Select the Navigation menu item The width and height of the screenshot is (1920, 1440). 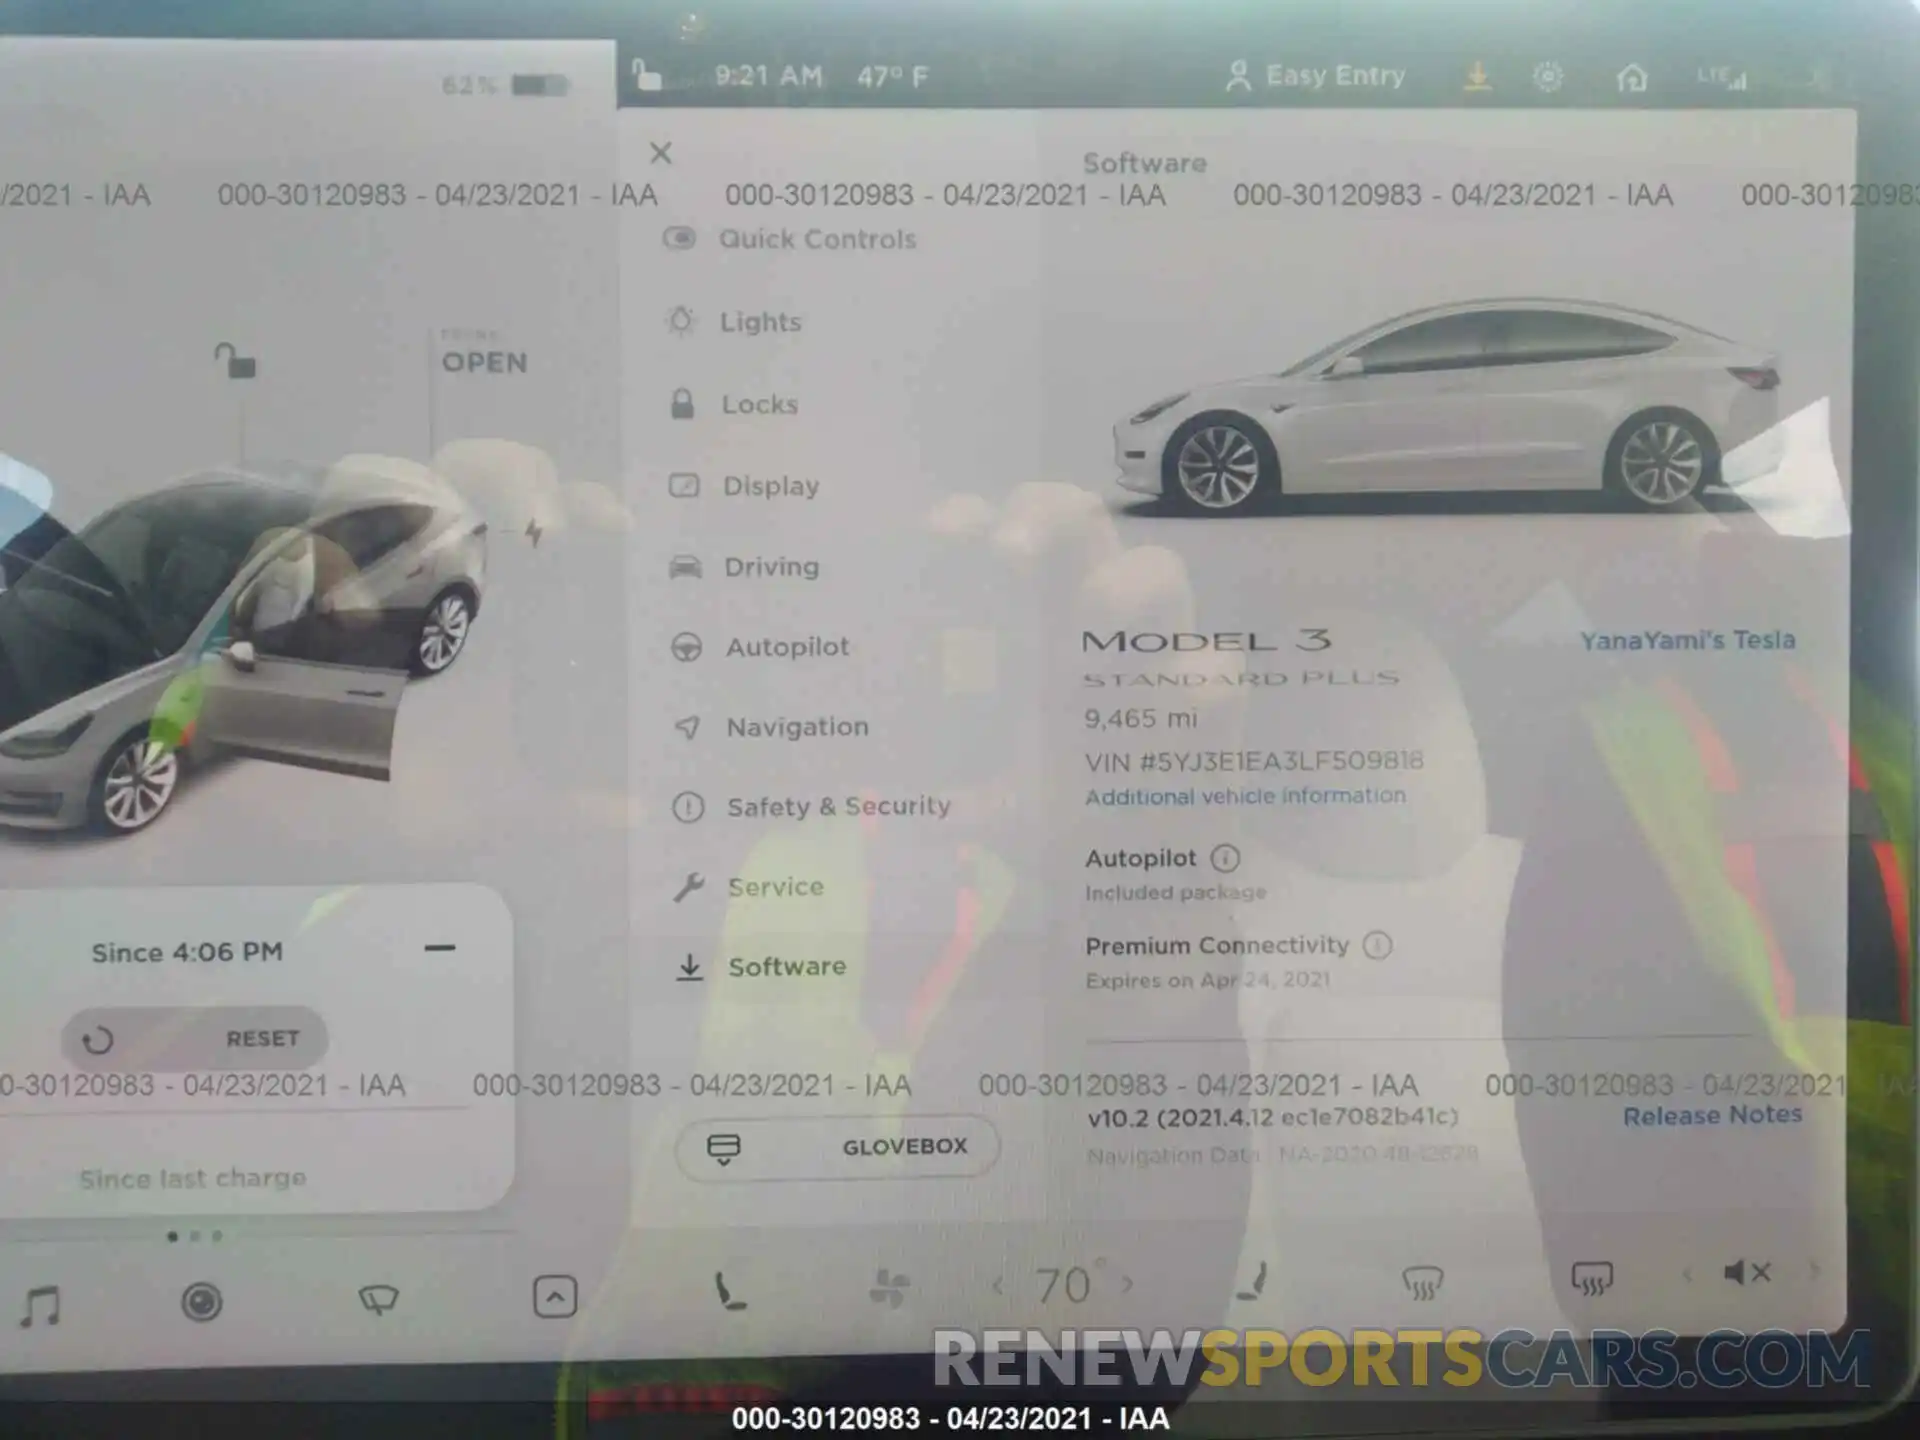click(797, 726)
